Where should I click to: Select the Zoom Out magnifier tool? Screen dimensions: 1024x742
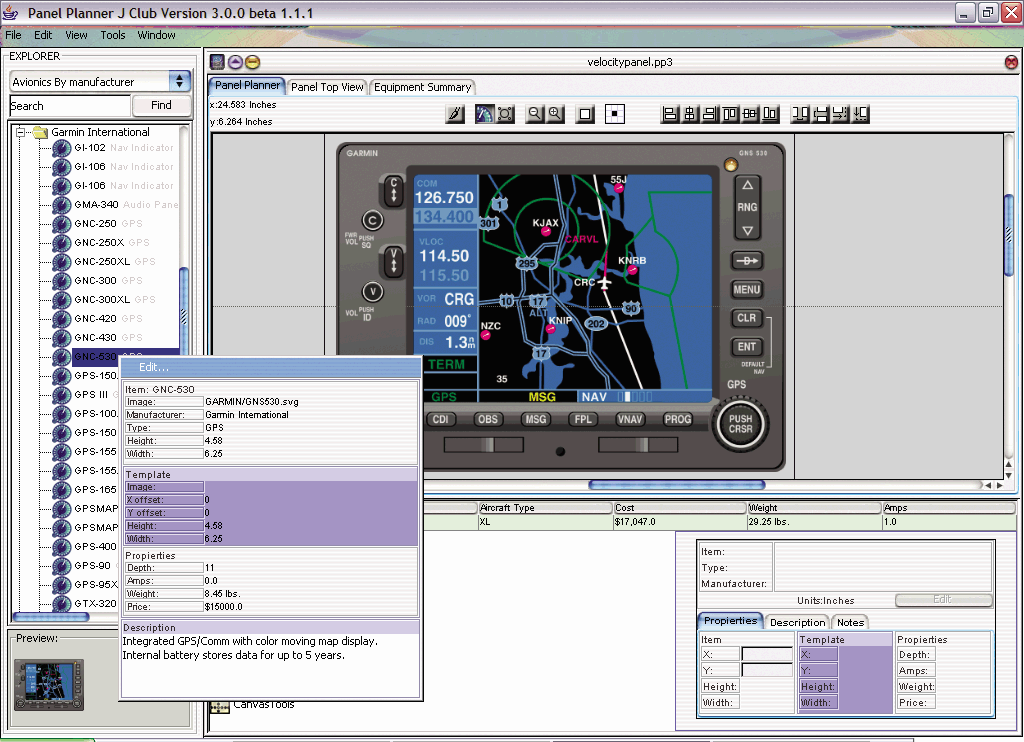click(x=534, y=114)
